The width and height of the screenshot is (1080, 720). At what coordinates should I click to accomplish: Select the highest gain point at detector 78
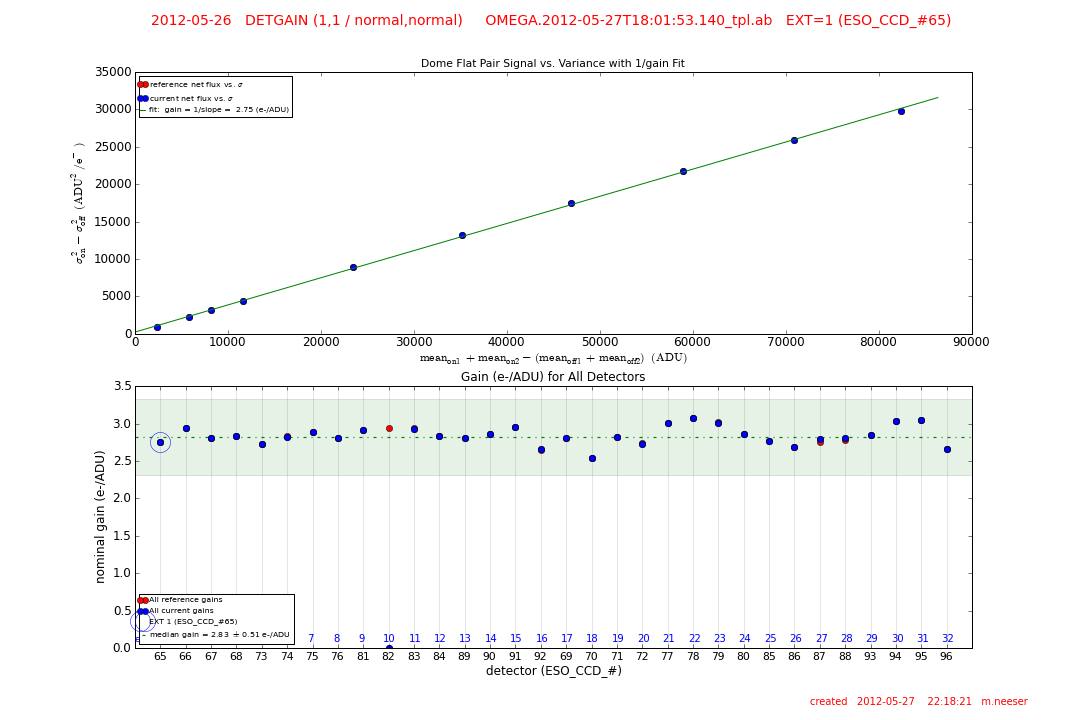click(x=693, y=418)
